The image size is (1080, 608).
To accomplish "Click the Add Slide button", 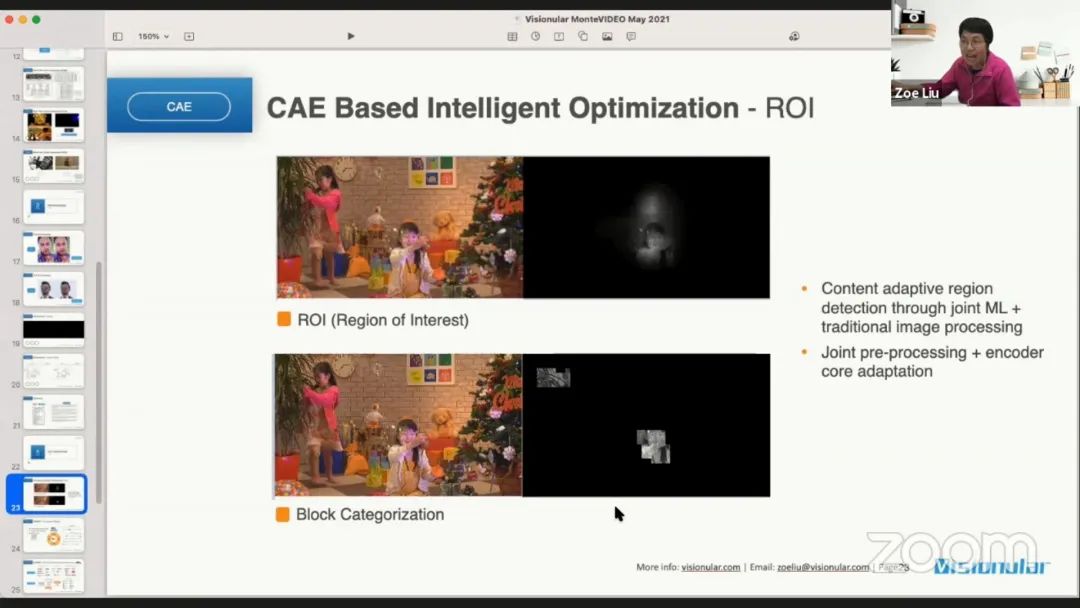I will point(189,36).
